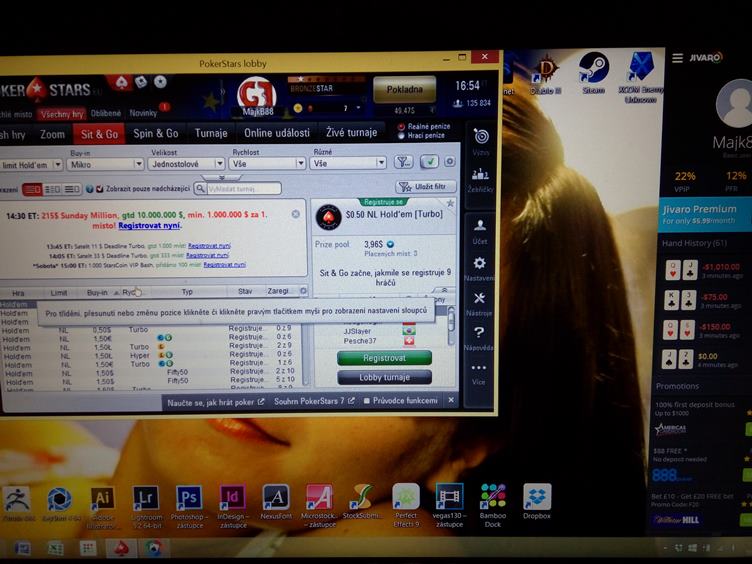This screenshot has width=752, height=564.
Task: Click the red spade icon in PokerStars header
Action: pyautogui.click(x=121, y=83)
